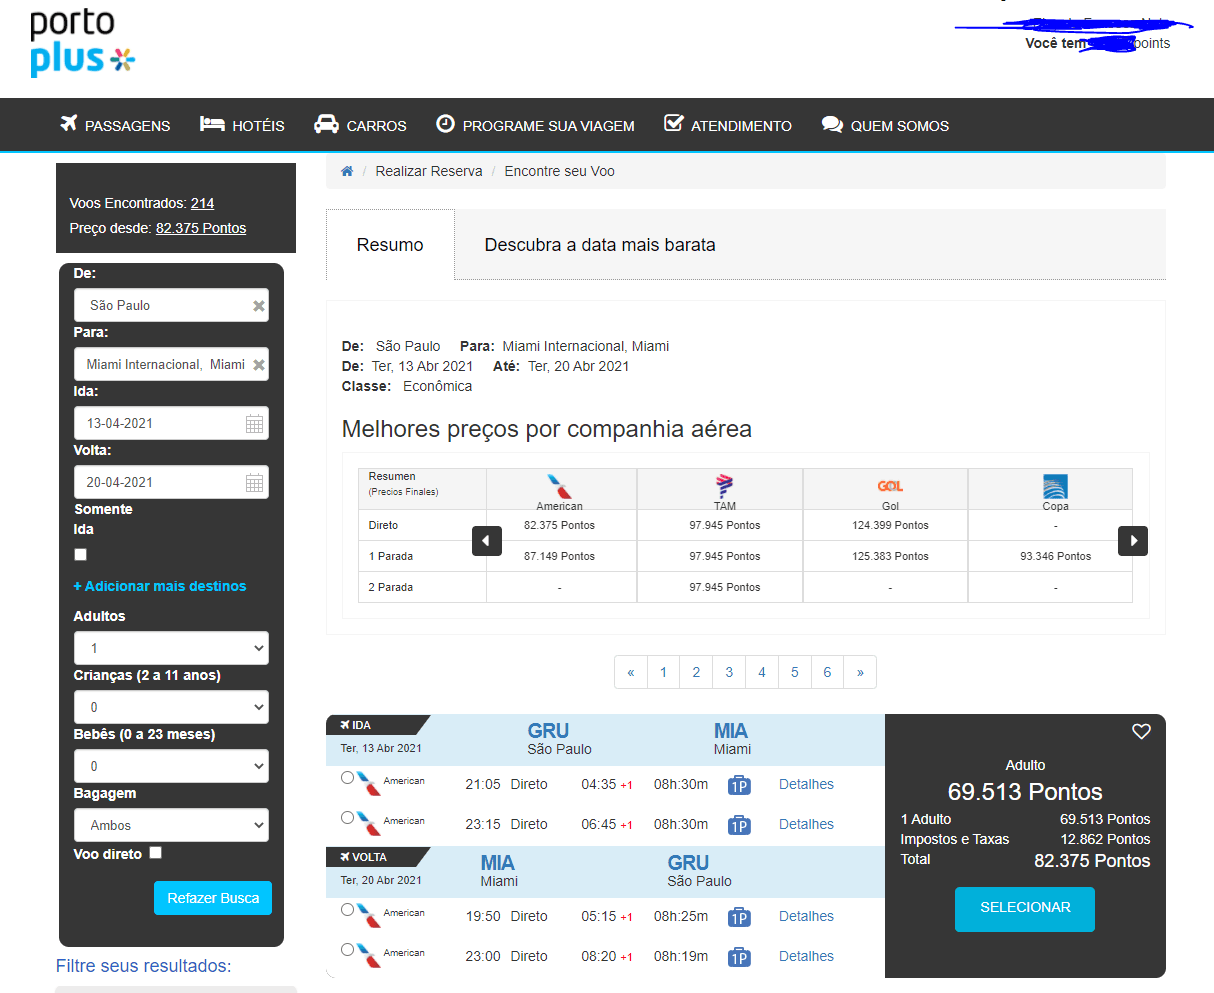Tick the Voo direto checkbox

[x=155, y=853]
